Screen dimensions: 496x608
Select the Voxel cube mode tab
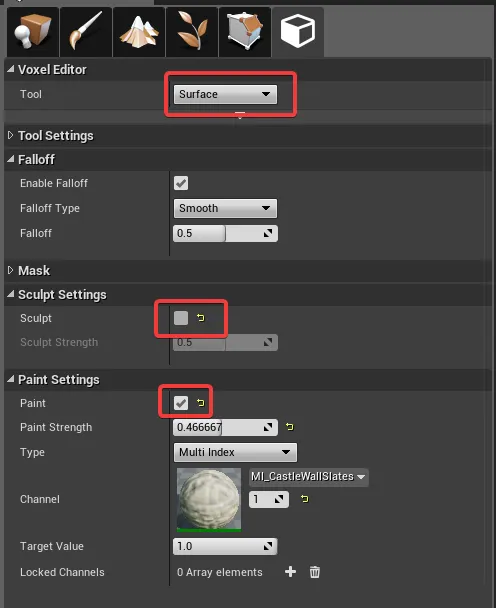pyautogui.click(x=298, y=32)
